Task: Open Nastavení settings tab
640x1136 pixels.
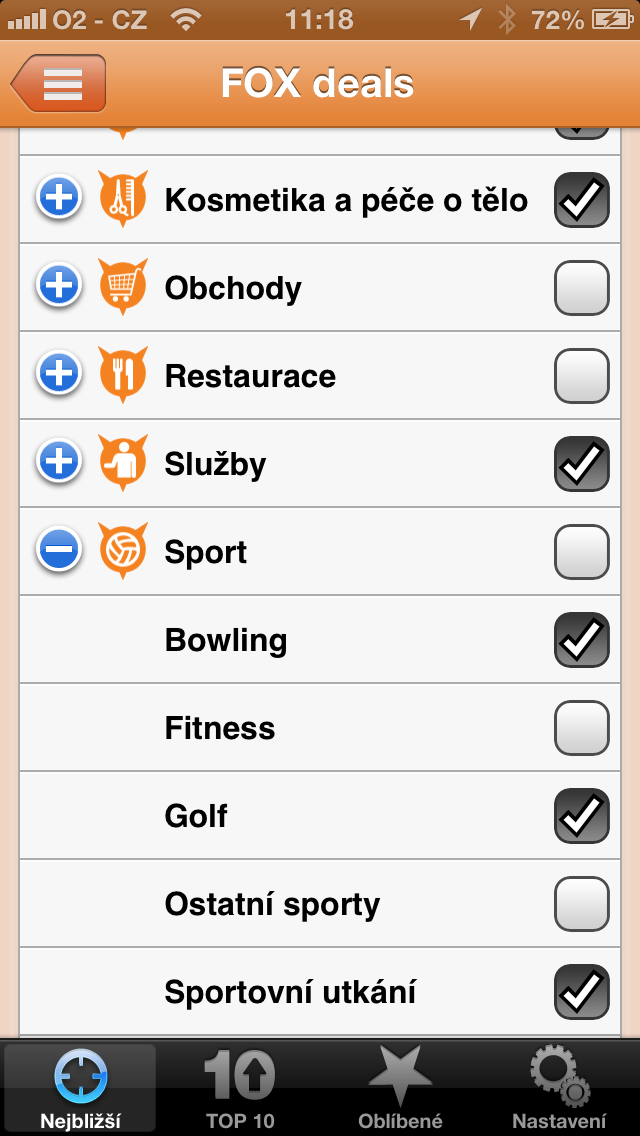Action: point(559,1090)
